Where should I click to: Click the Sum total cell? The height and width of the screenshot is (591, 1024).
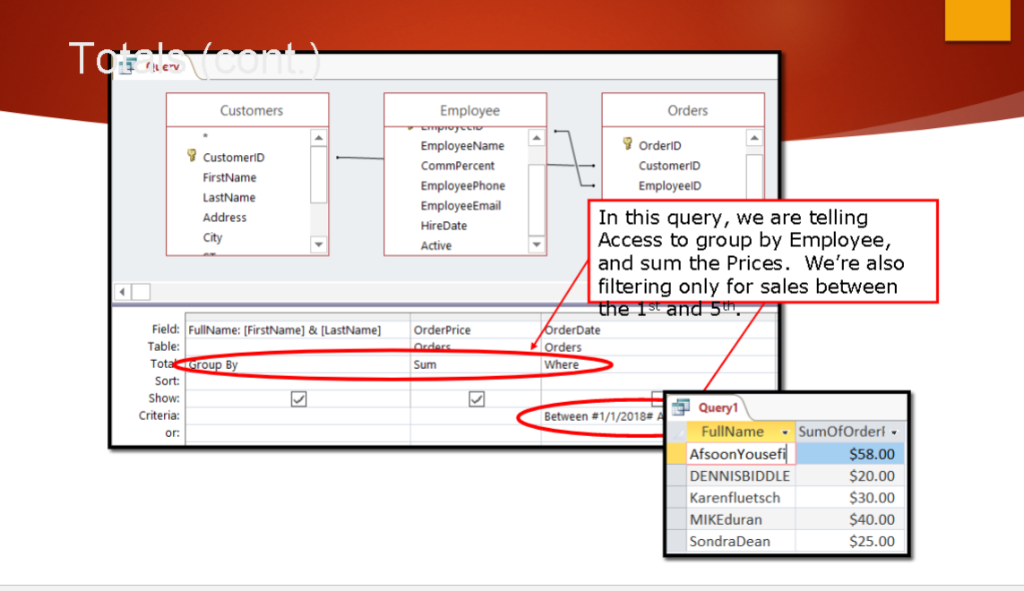point(476,364)
